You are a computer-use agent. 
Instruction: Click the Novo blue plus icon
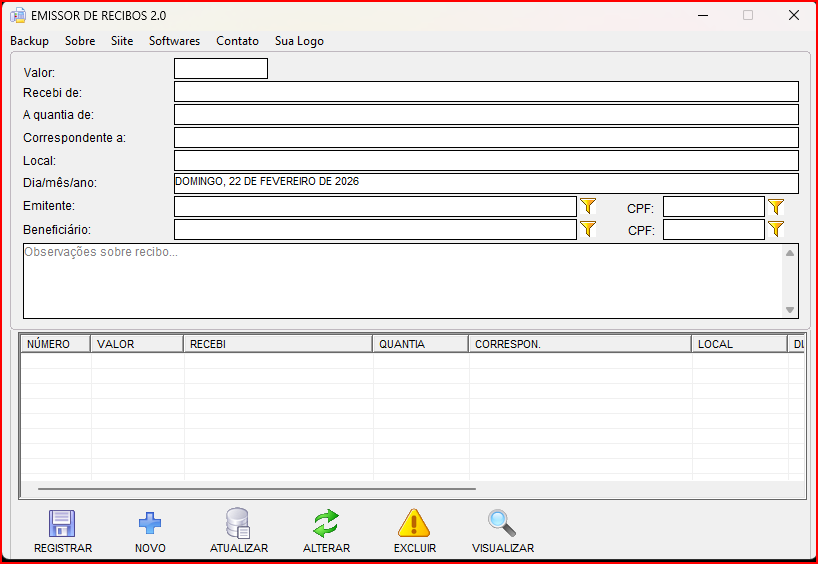(x=150, y=523)
